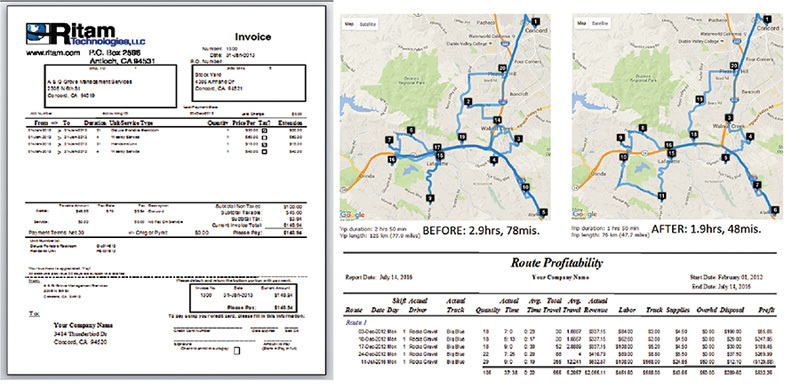
Task: Select stop marker 14 on BEFORE map
Action: (497, 120)
